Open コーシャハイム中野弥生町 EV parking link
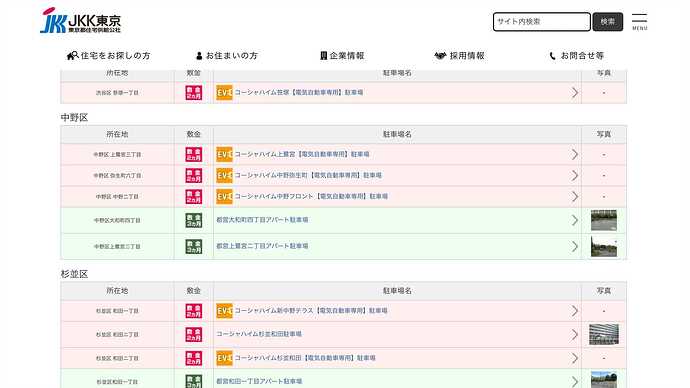Viewport: 690px width, 388px height. pyautogui.click(x=308, y=175)
